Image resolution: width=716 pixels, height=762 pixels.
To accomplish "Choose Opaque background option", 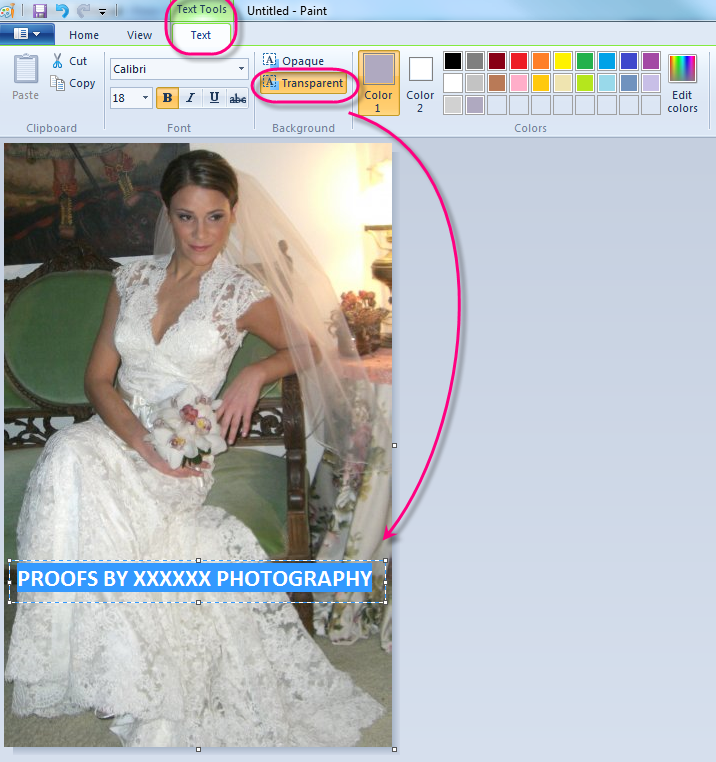I will point(293,61).
